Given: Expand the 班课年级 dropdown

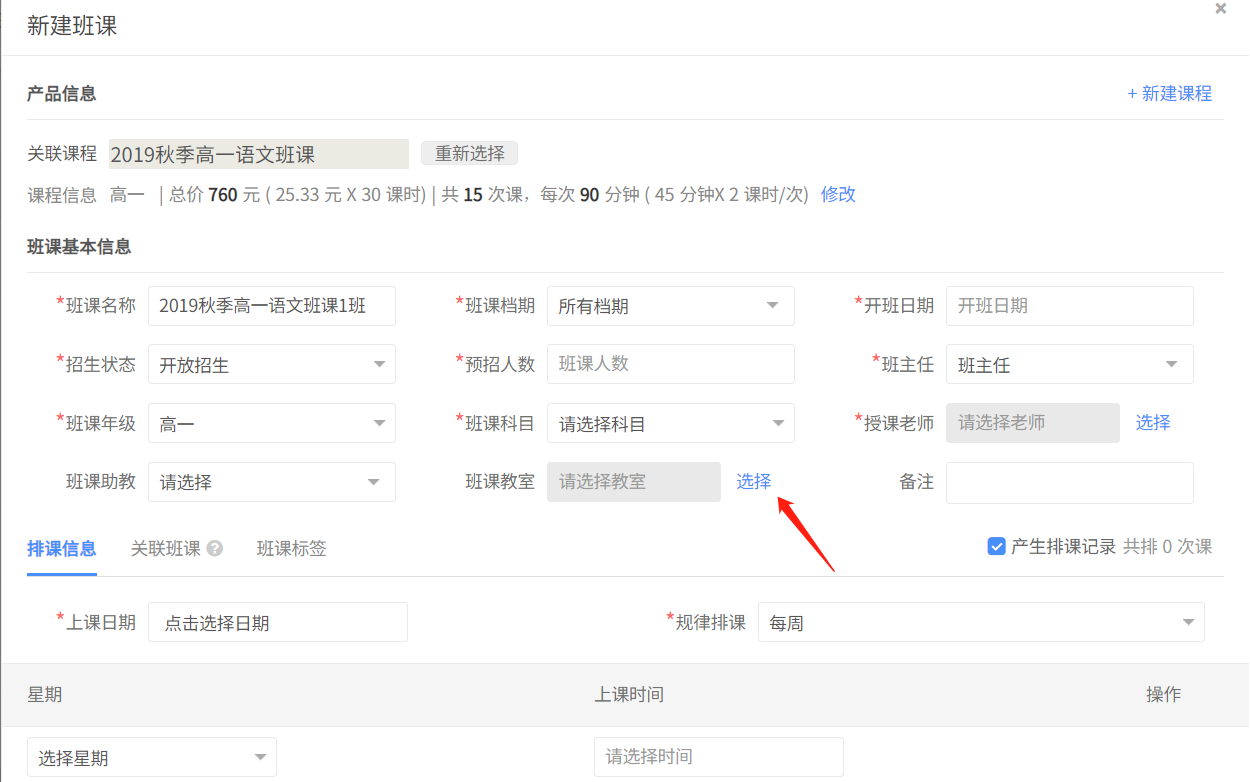Looking at the screenshot, I should pyautogui.click(x=272, y=423).
